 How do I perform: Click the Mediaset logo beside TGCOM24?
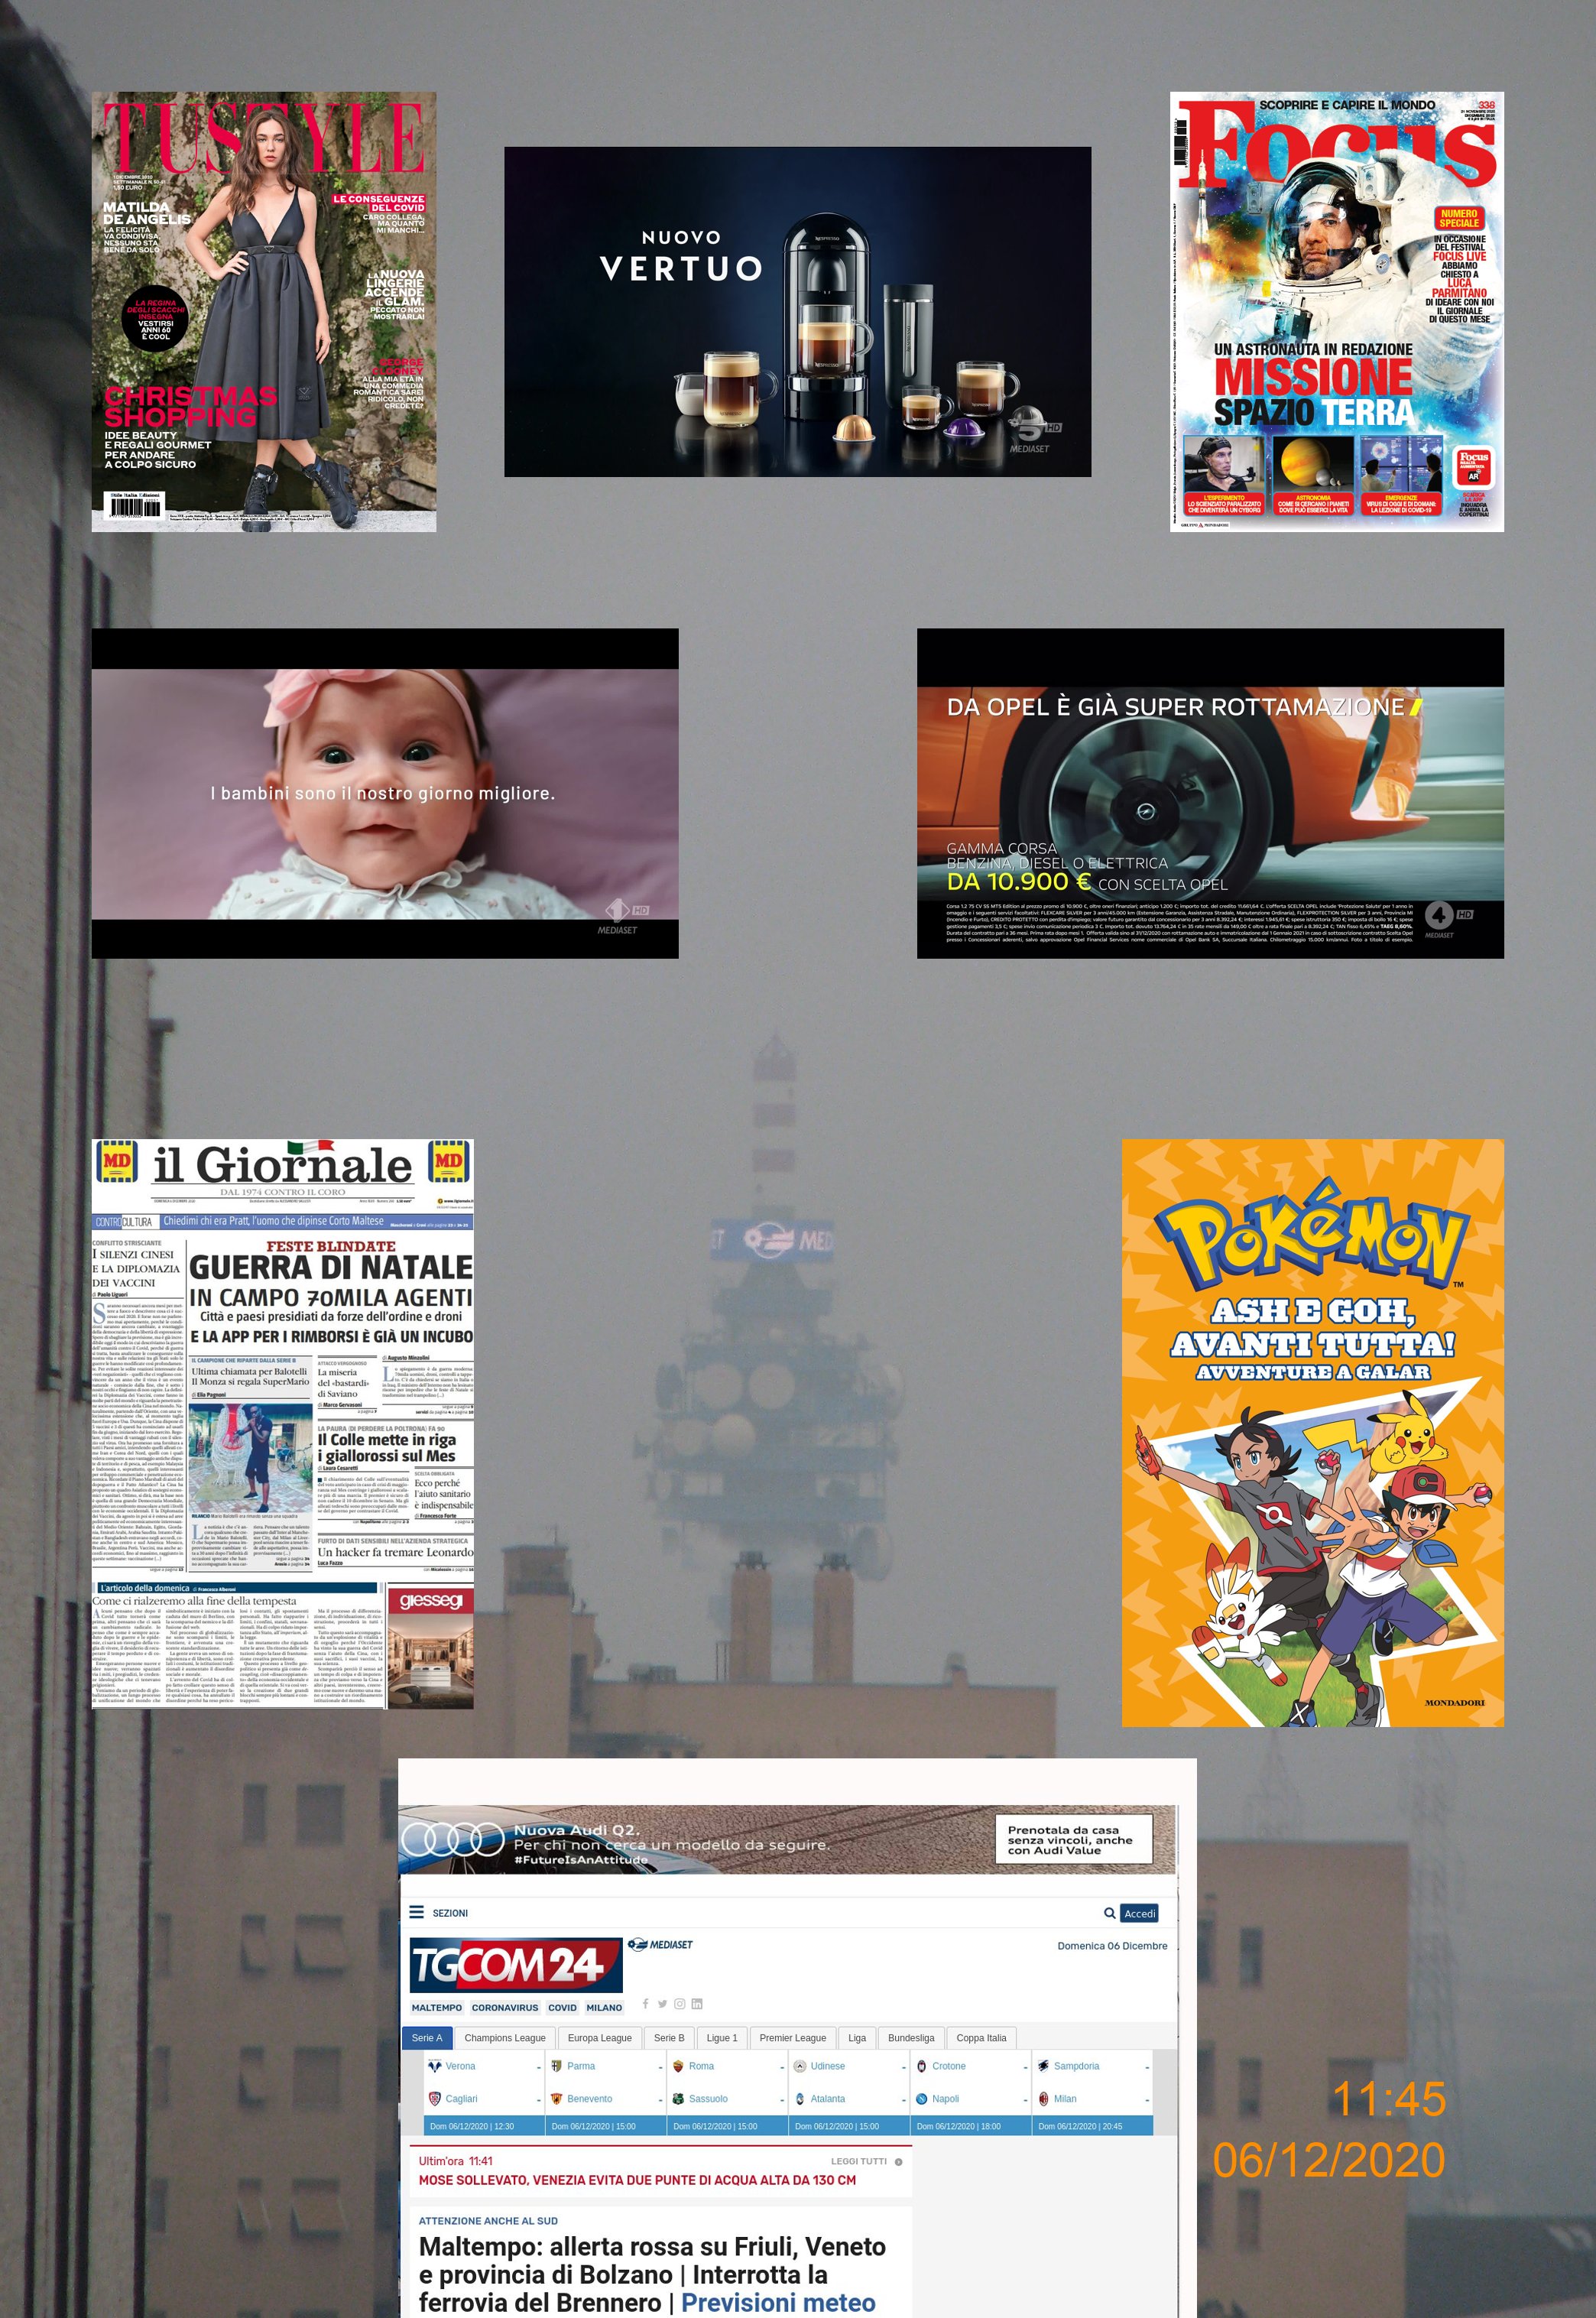click(660, 1944)
